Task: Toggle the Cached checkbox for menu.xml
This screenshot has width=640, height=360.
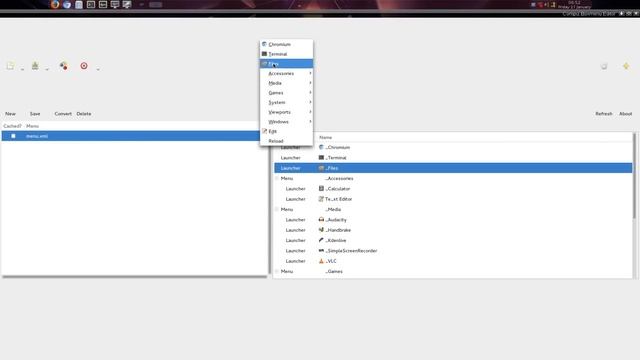Action: click(x=13, y=136)
